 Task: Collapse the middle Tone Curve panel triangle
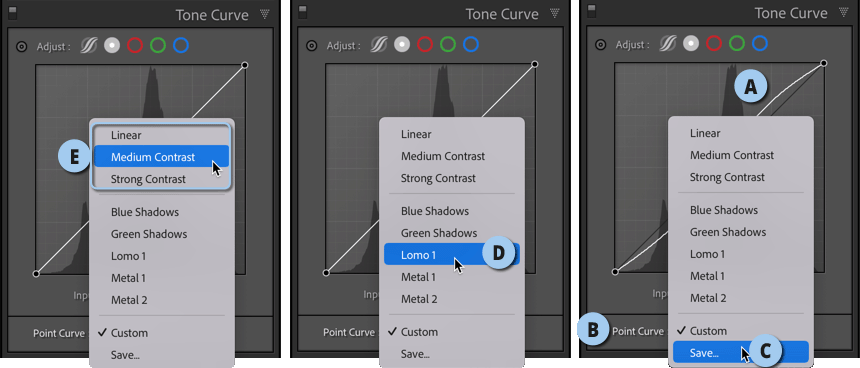(x=555, y=13)
